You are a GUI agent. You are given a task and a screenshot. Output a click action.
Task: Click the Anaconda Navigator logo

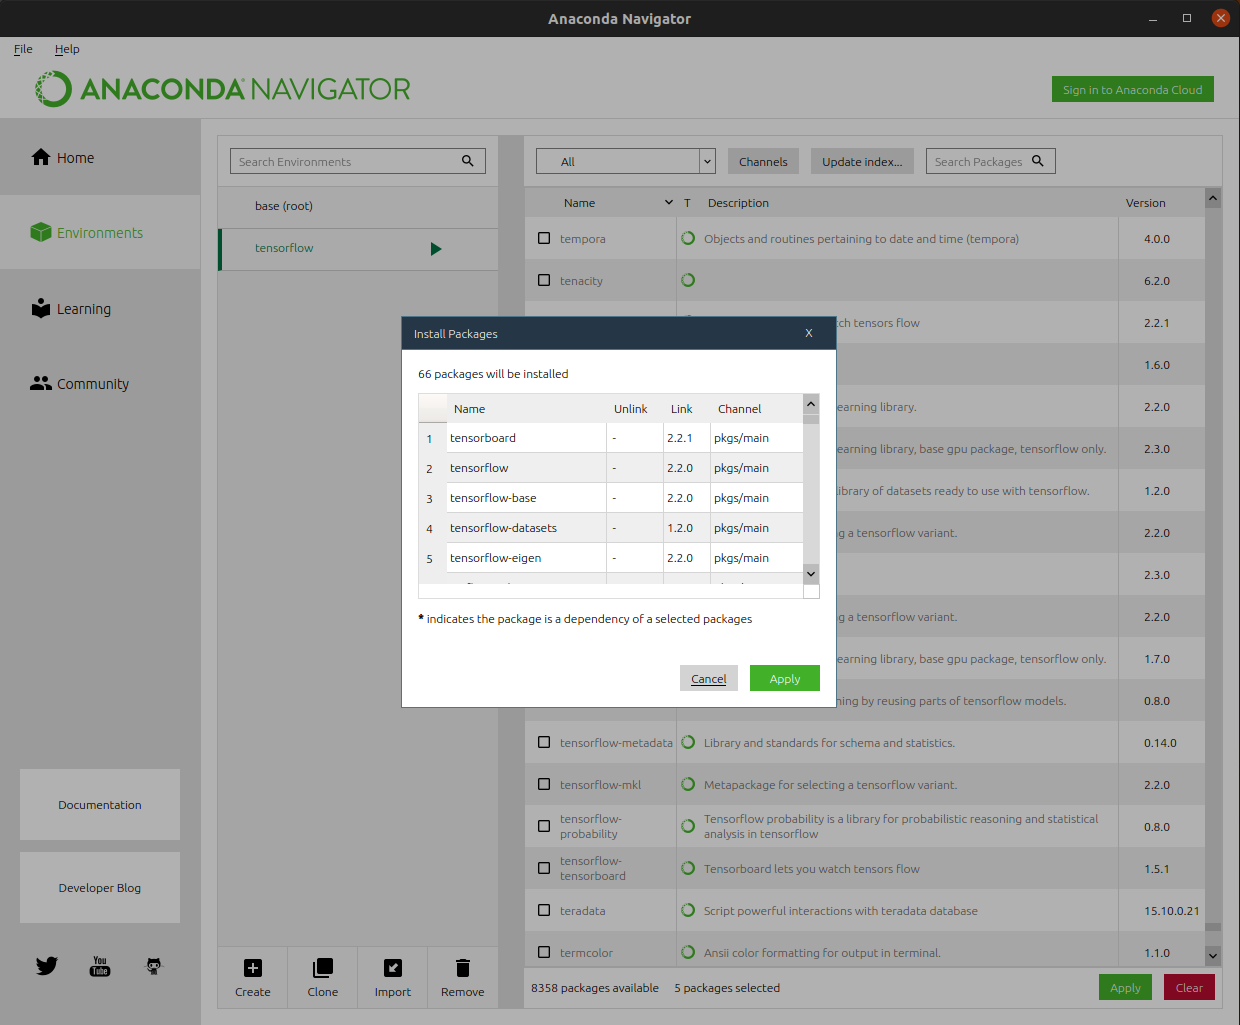pos(223,89)
